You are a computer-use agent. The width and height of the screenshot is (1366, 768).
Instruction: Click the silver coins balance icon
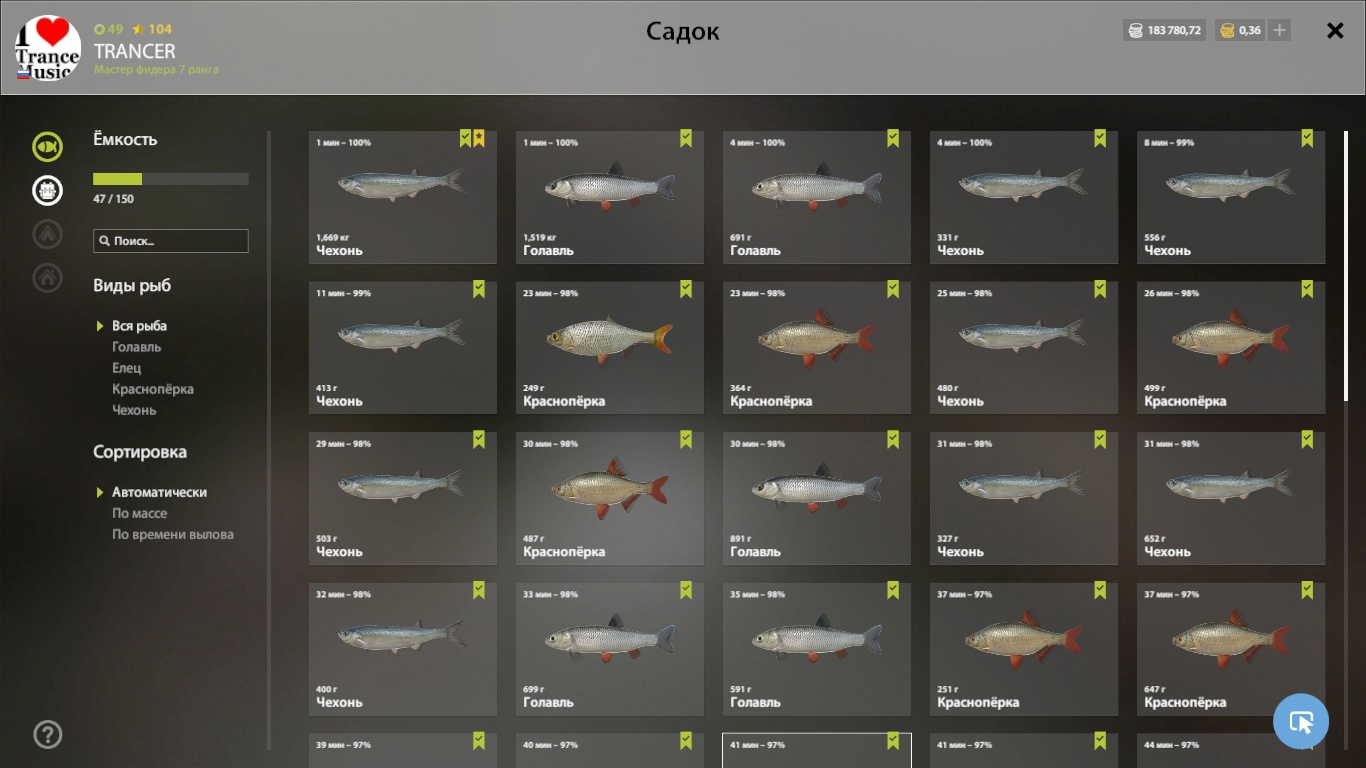[1135, 30]
